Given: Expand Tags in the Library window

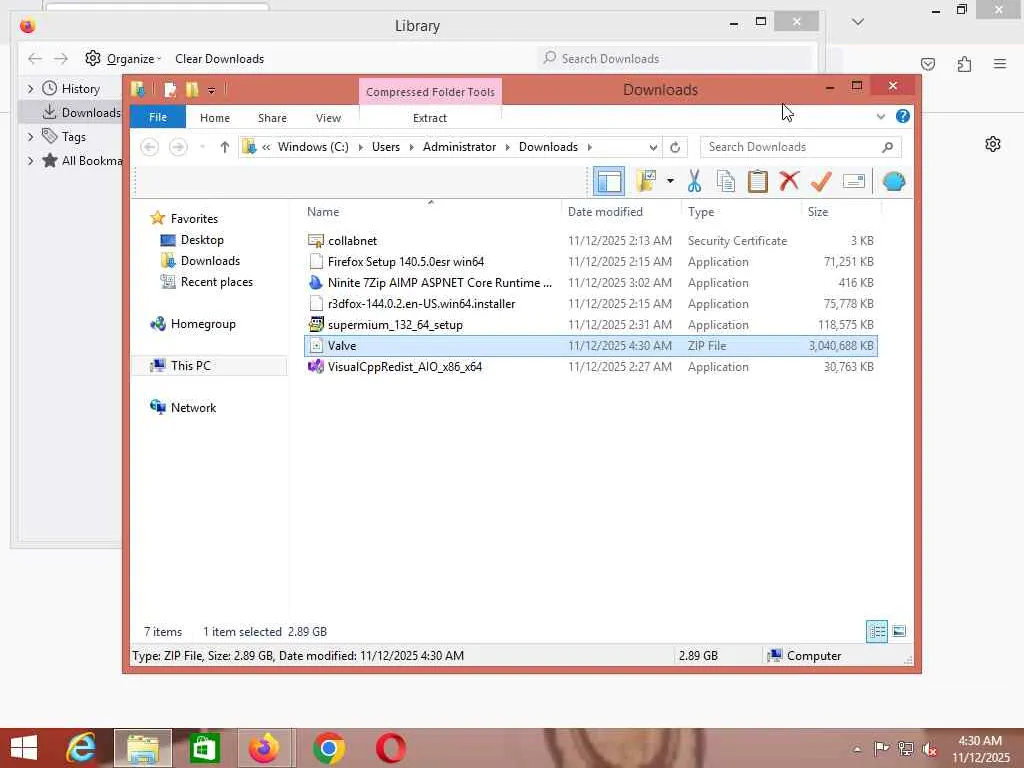Looking at the screenshot, I should point(31,136).
